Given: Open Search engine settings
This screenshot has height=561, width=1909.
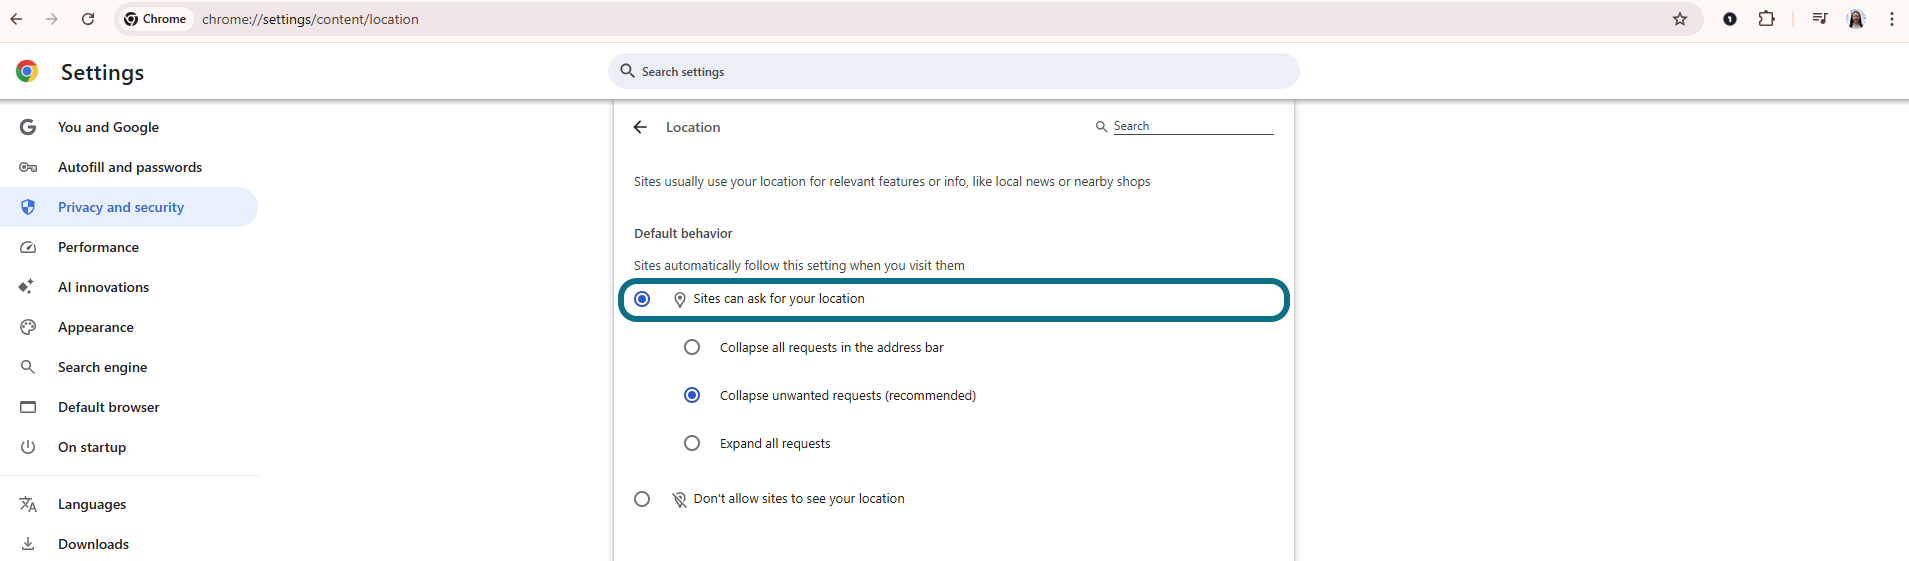Looking at the screenshot, I should coord(129,367).
